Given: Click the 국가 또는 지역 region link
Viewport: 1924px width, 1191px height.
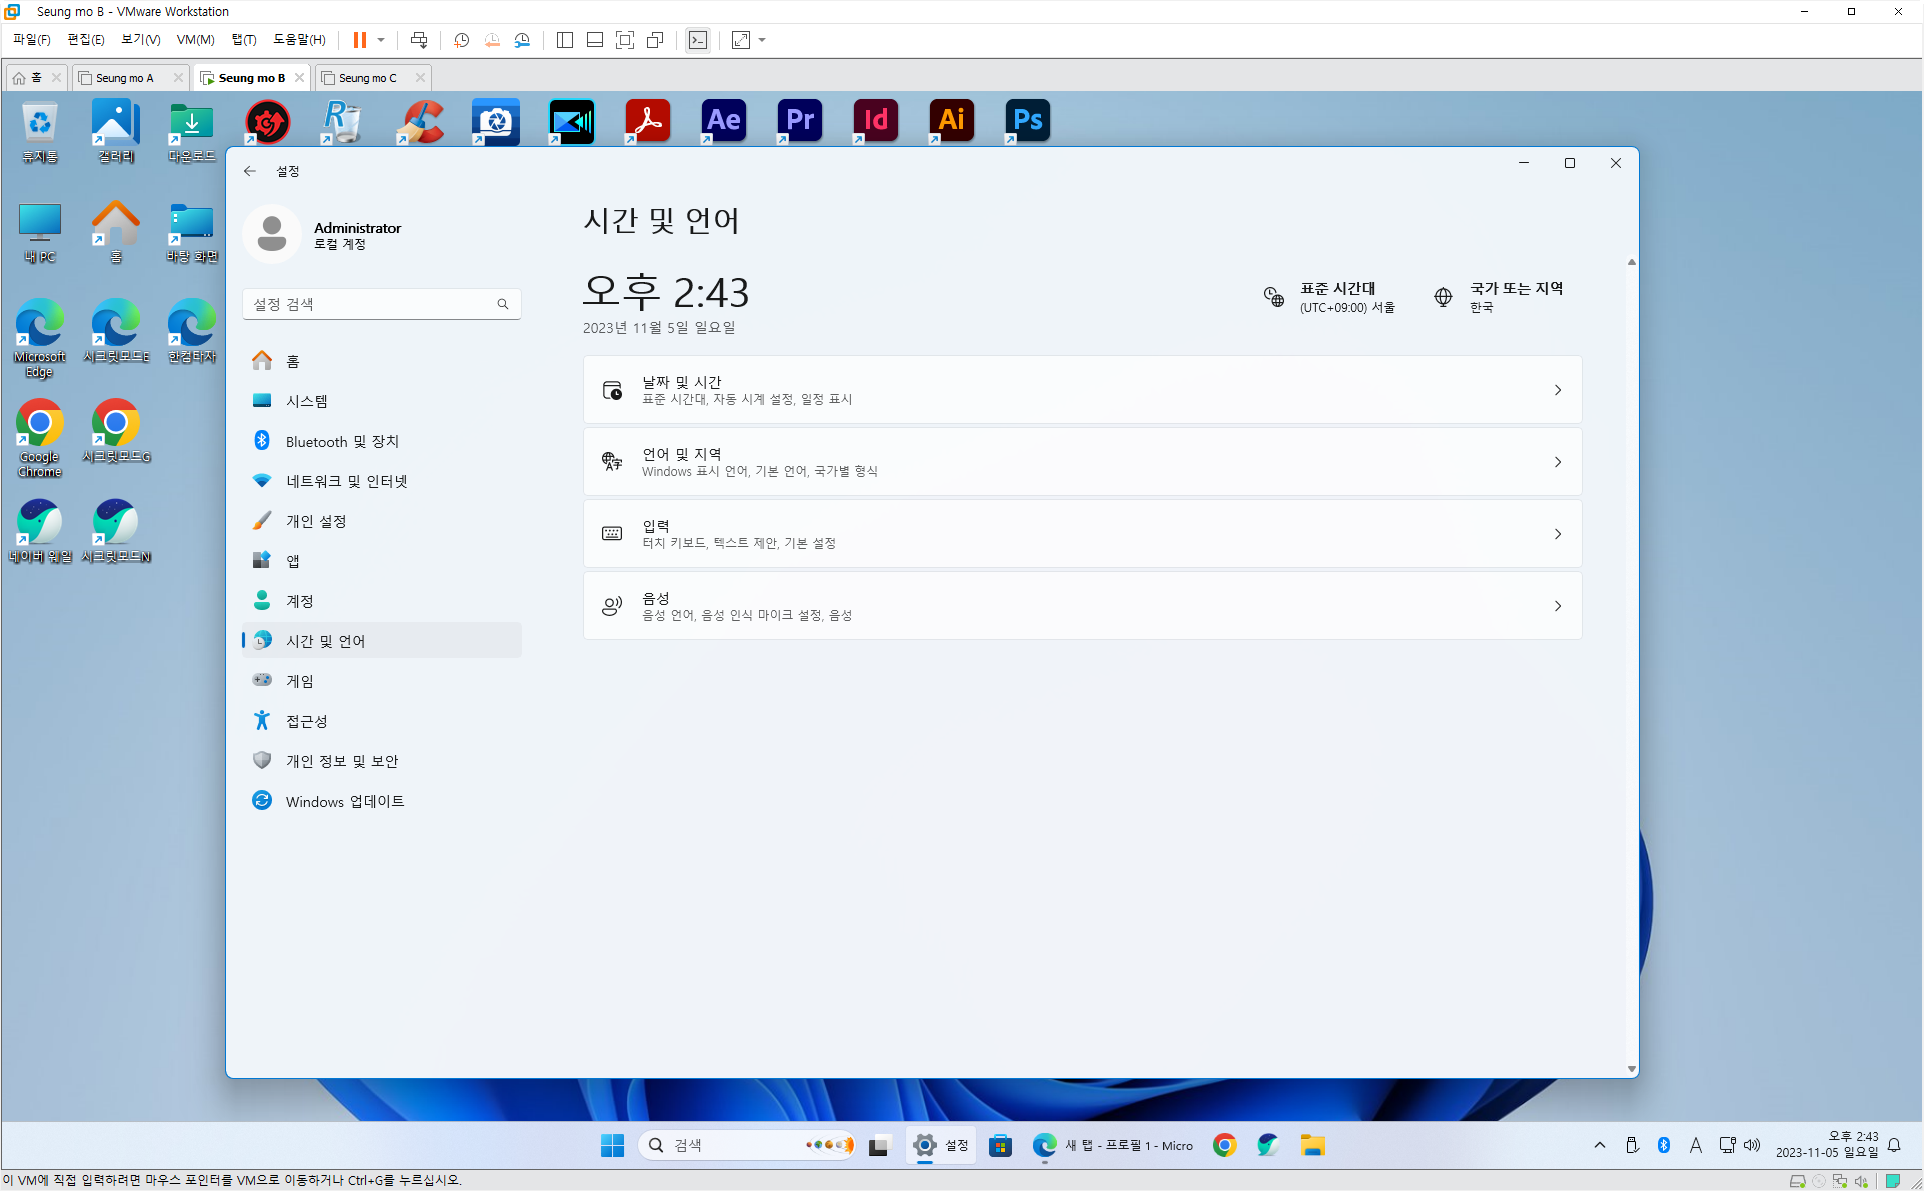Looking at the screenshot, I should [x=1515, y=297].
